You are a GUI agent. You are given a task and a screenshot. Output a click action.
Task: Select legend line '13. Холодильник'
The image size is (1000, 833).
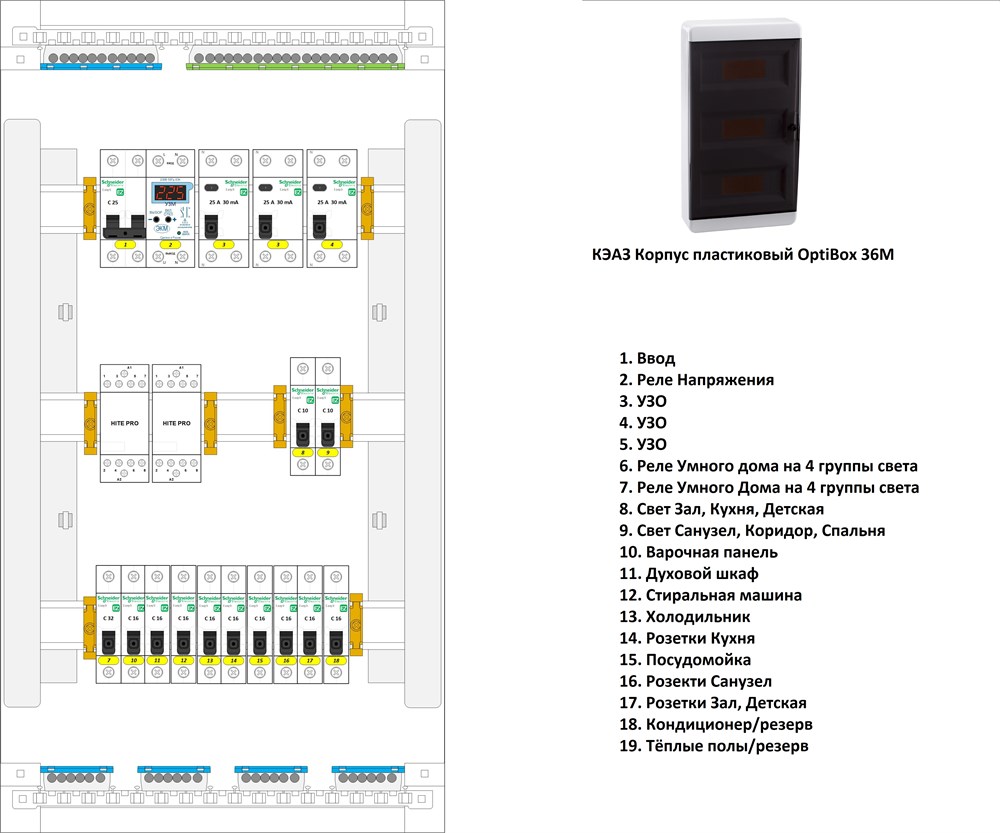pyautogui.click(x=685, y=617)
